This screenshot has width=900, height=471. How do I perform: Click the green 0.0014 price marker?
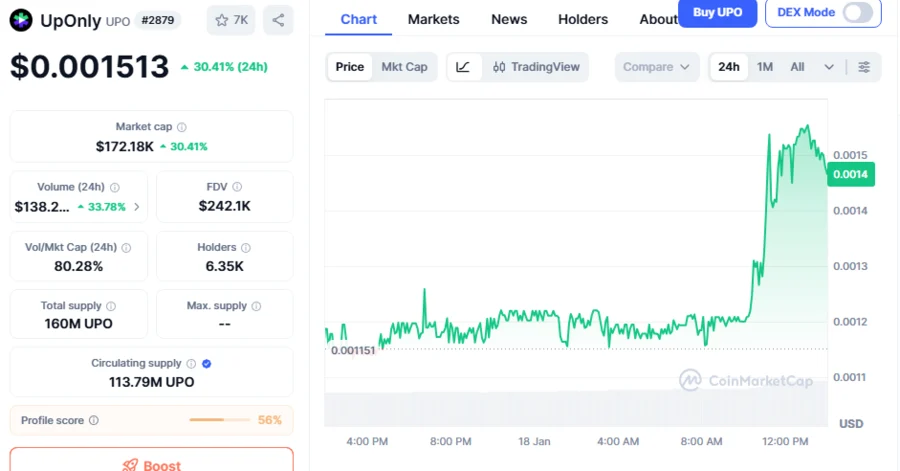point(851,174)
